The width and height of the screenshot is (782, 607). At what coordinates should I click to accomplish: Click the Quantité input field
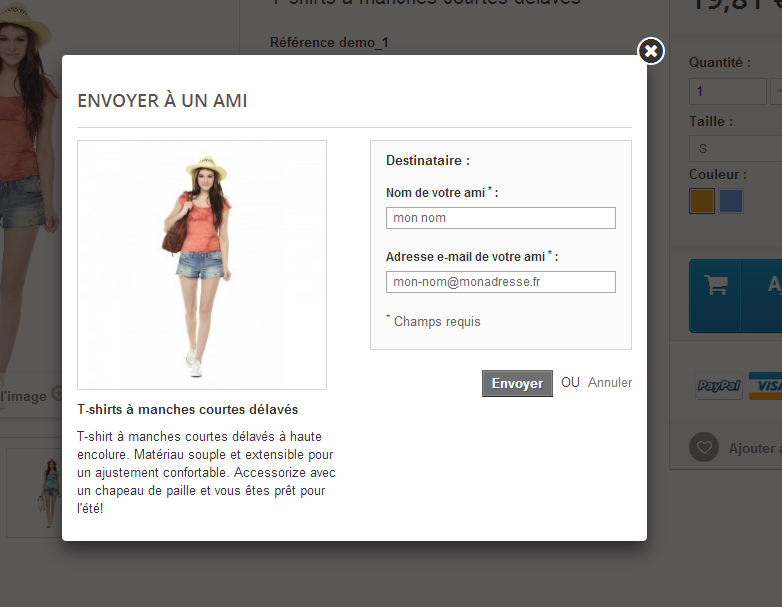pos(728,91)
